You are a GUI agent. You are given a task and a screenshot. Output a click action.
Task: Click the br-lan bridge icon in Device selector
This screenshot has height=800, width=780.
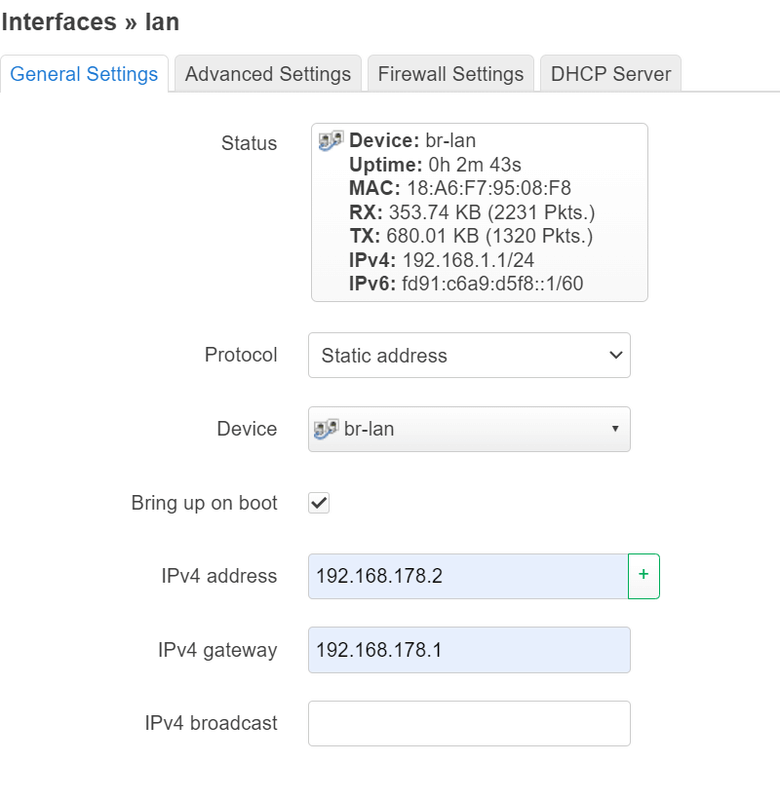[327, 429]
